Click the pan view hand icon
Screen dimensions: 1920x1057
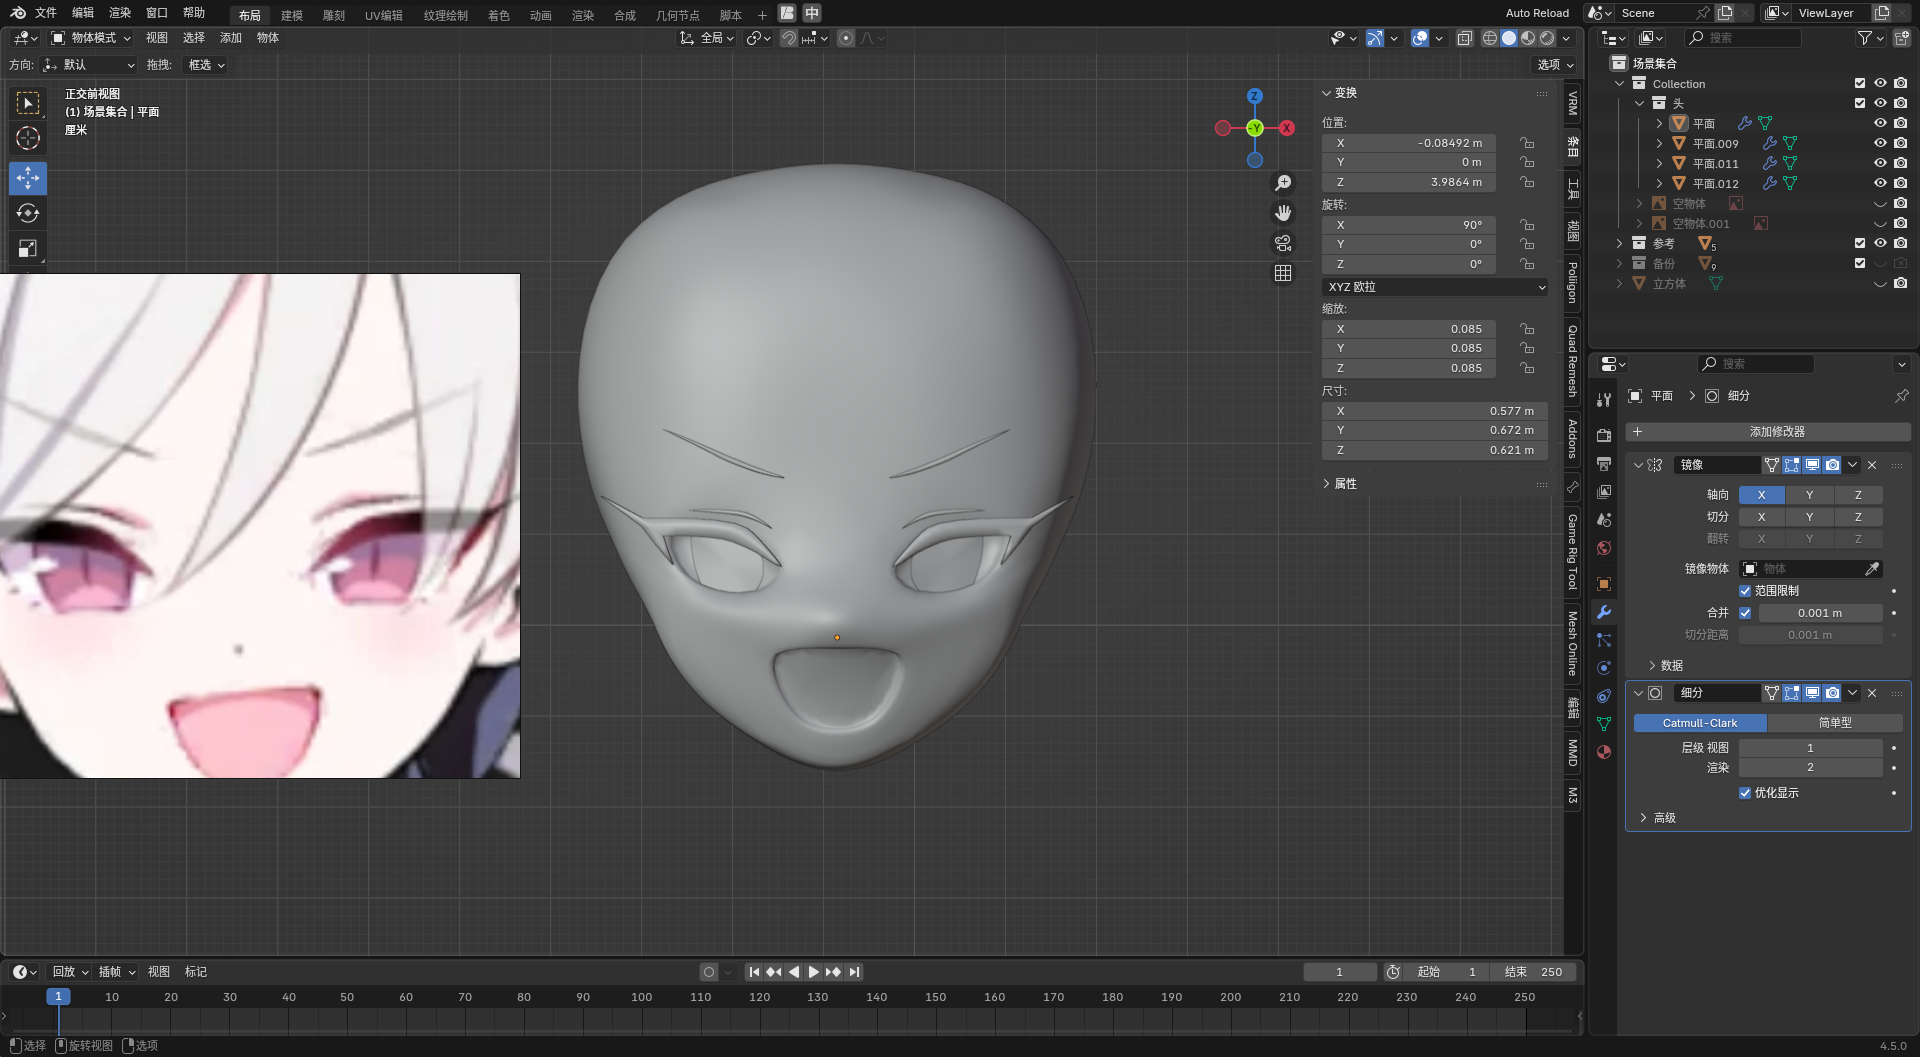point(1283,213)
